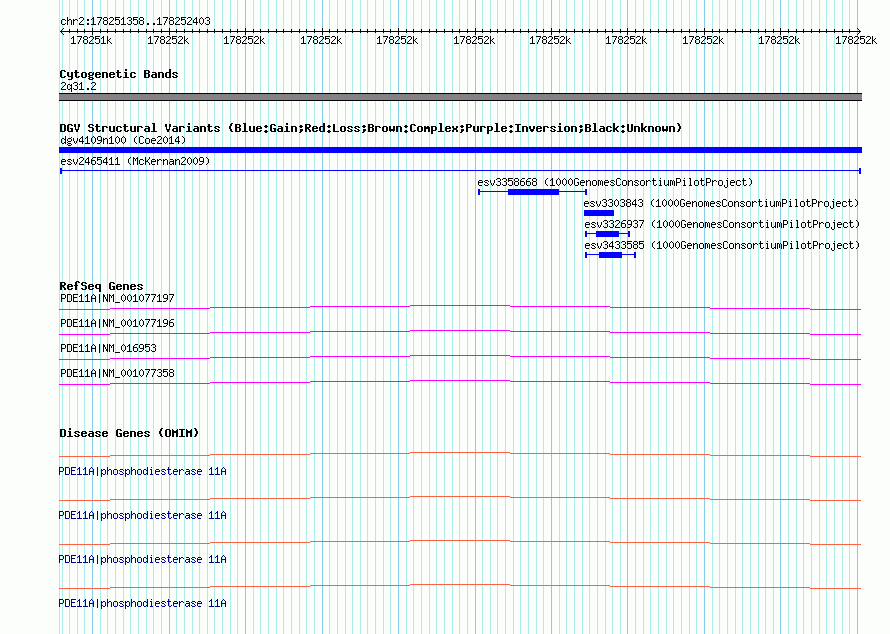
Task: Click the esv2465411 (McKernan2009) label
Action: pyautogui.click(x=135, y=161)
